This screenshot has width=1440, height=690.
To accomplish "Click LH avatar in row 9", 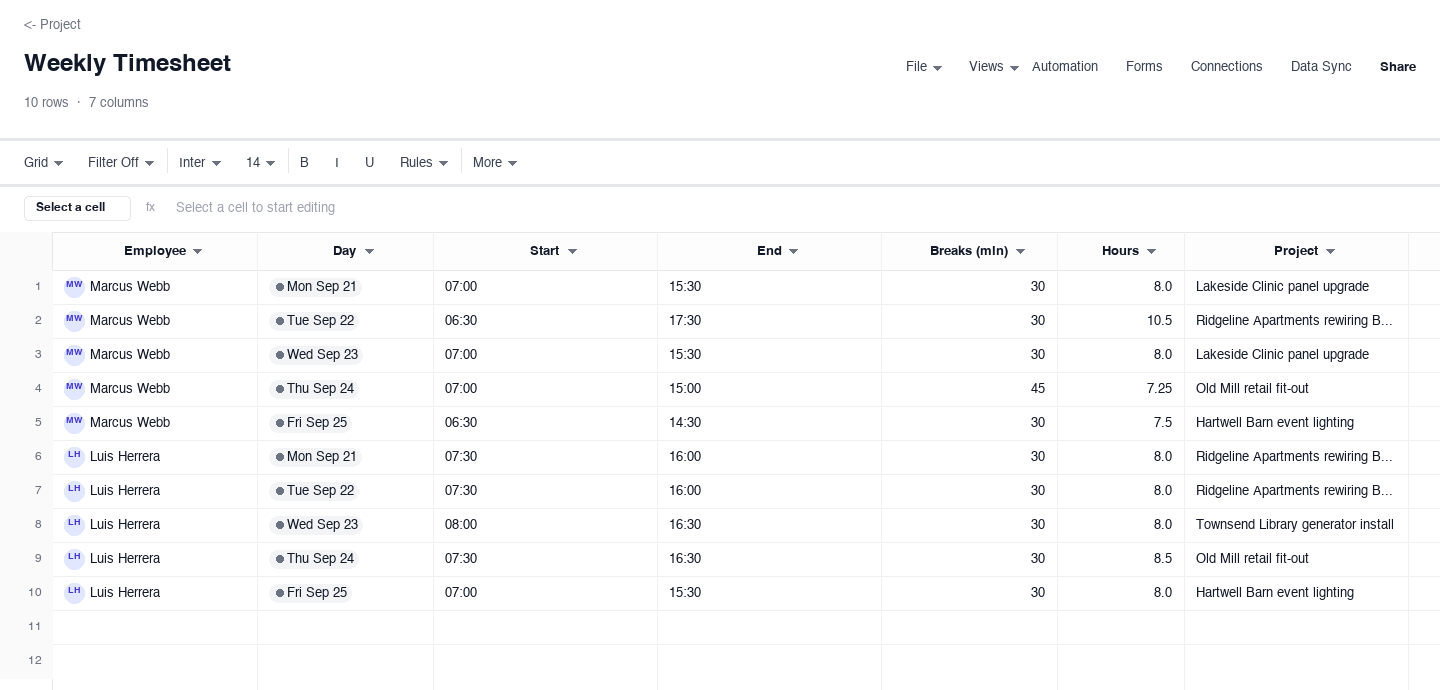I will pyautogui.click(x=74, y=559).
